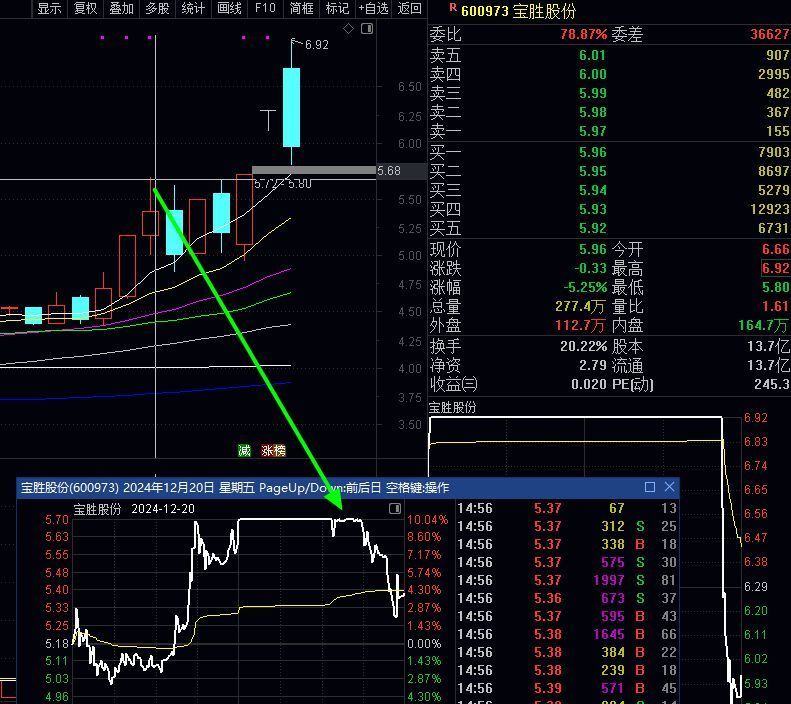Image resolution: width=791 pixels, height=704 pixels.
Task: Click the 宝胜股份 2024-12-20 popup chart title
Action: pyautogui.click(x=134, y=508)
